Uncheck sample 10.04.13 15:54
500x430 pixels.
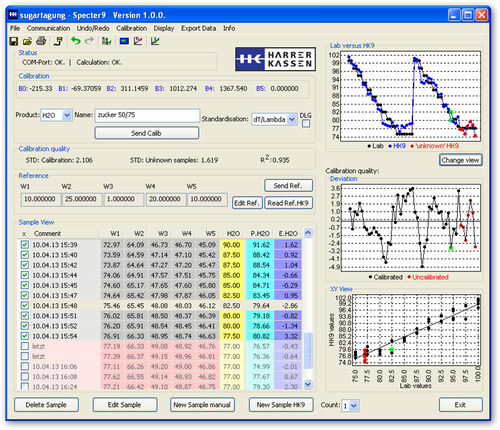click(x=25, y=336)
